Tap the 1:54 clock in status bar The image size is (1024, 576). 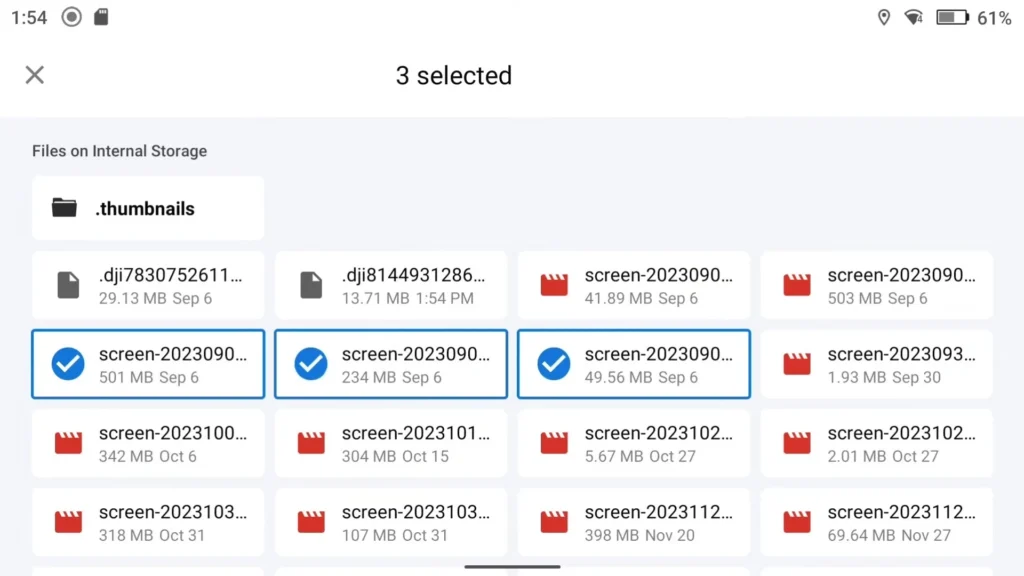pyautogui.click(x=29, y=18)
